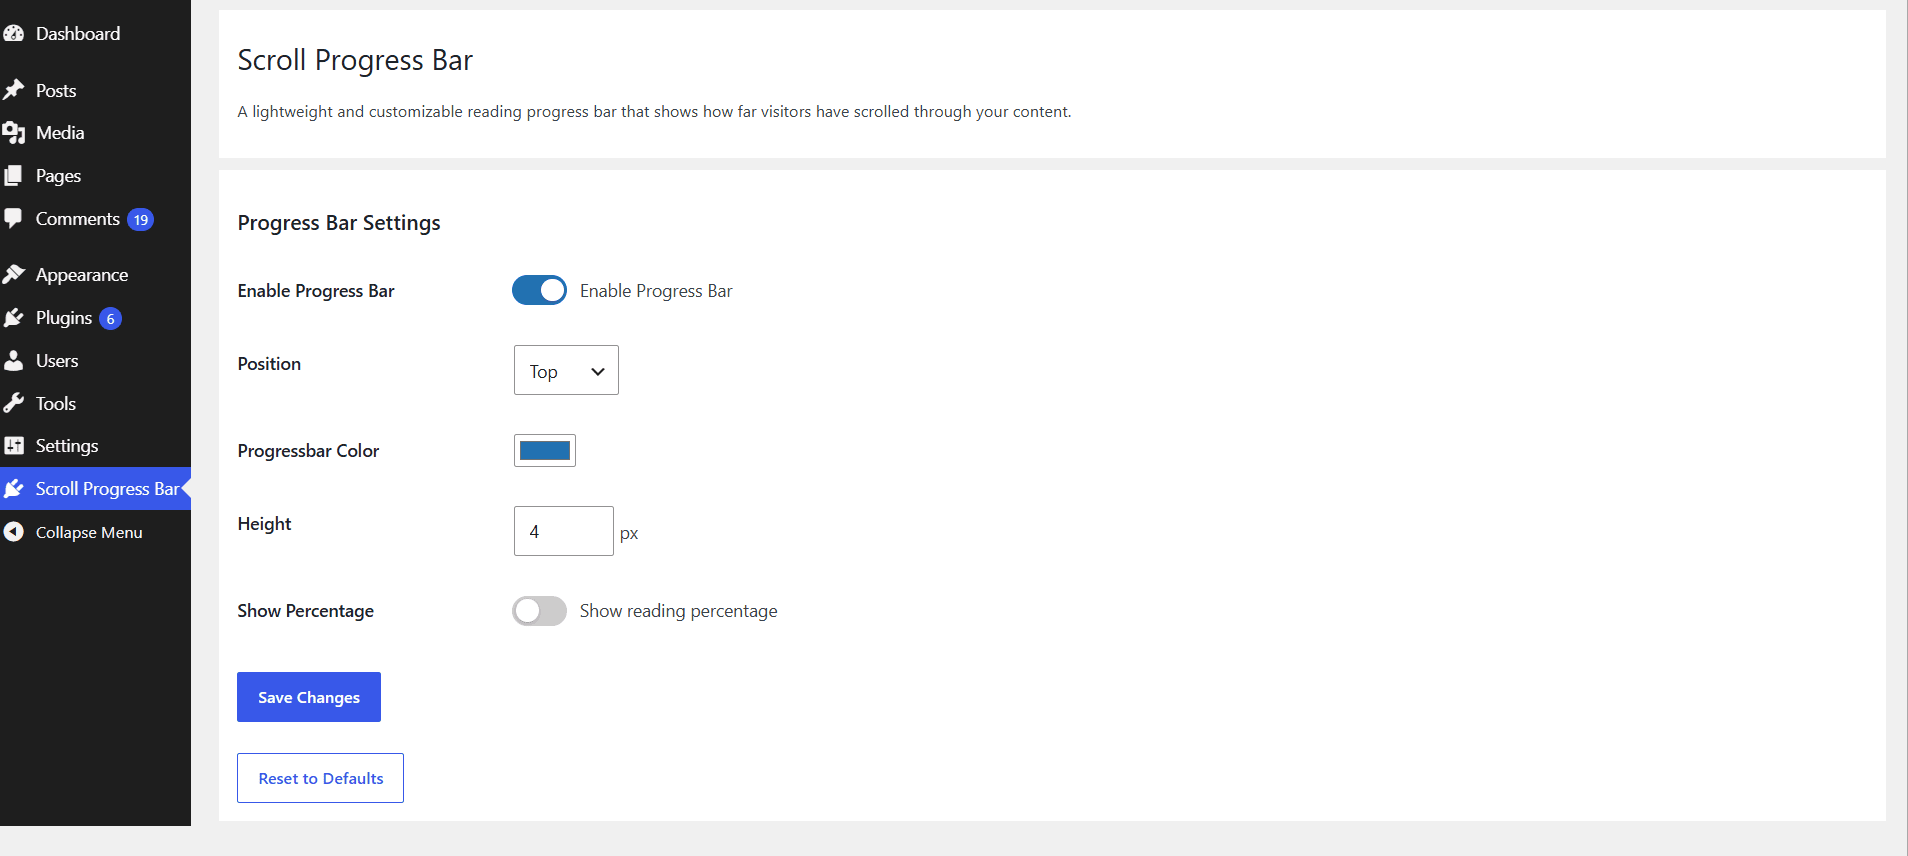Turn on the Show reading percentage toggle
This screenshot has height=856, width=1908.
point(539,610)
